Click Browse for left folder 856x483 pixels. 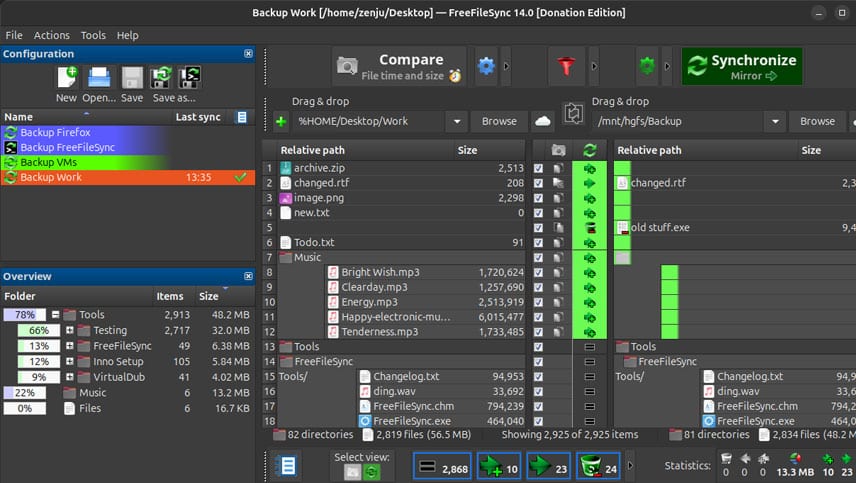[x=499, y=121]
